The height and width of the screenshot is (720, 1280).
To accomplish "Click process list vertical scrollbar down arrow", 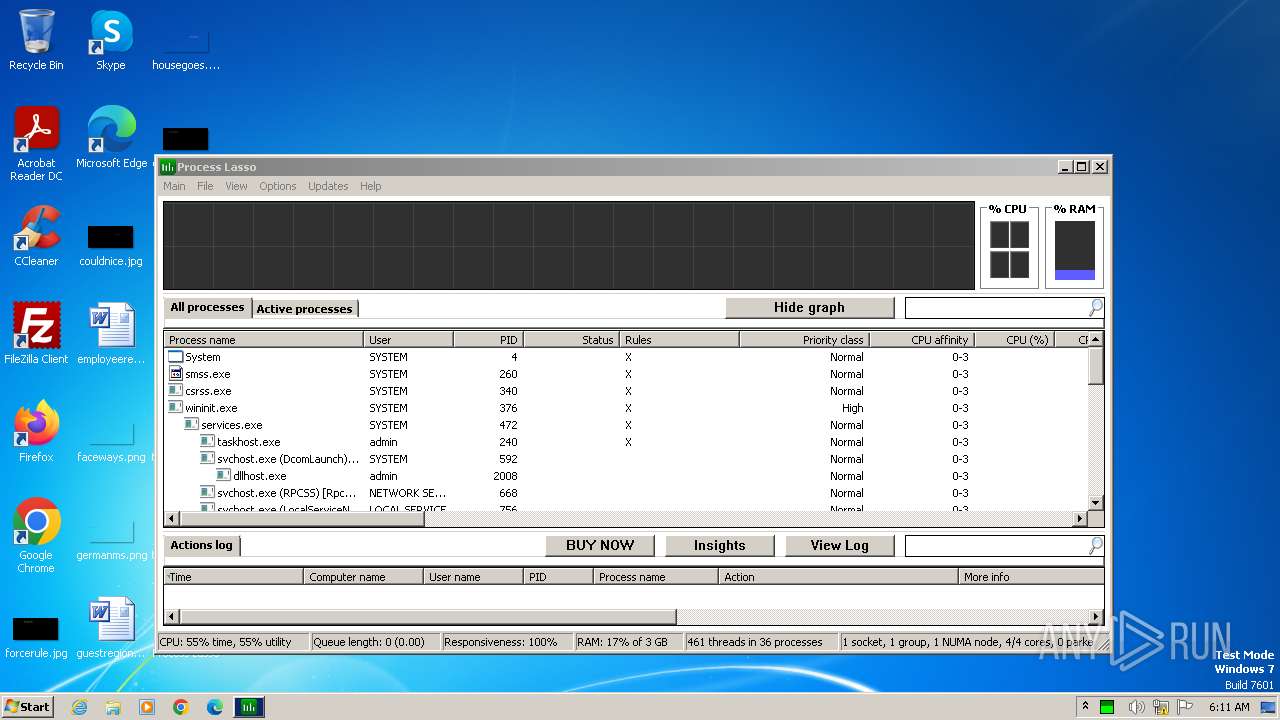I will click(x=1096, y=503).
